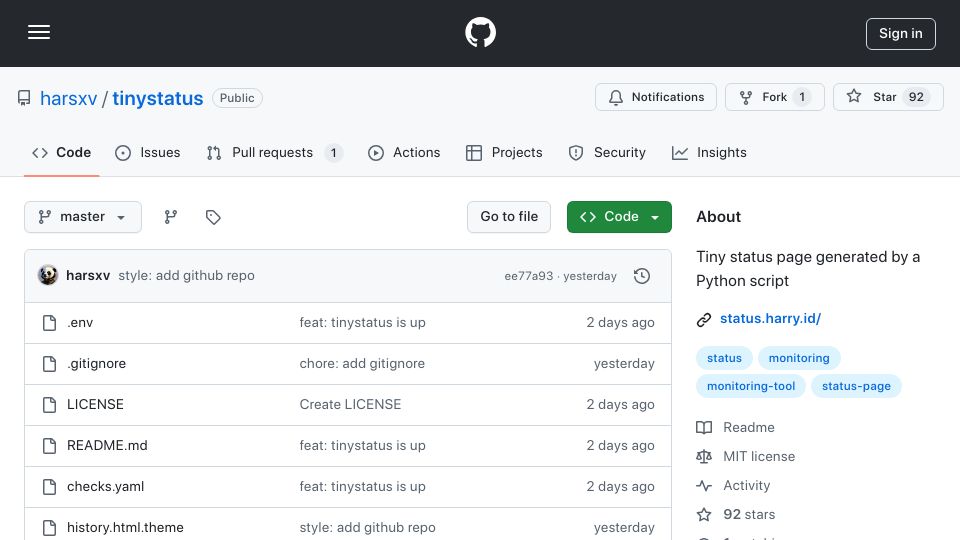Open the README.md file
Screen dimensions: 960x540
107,446
